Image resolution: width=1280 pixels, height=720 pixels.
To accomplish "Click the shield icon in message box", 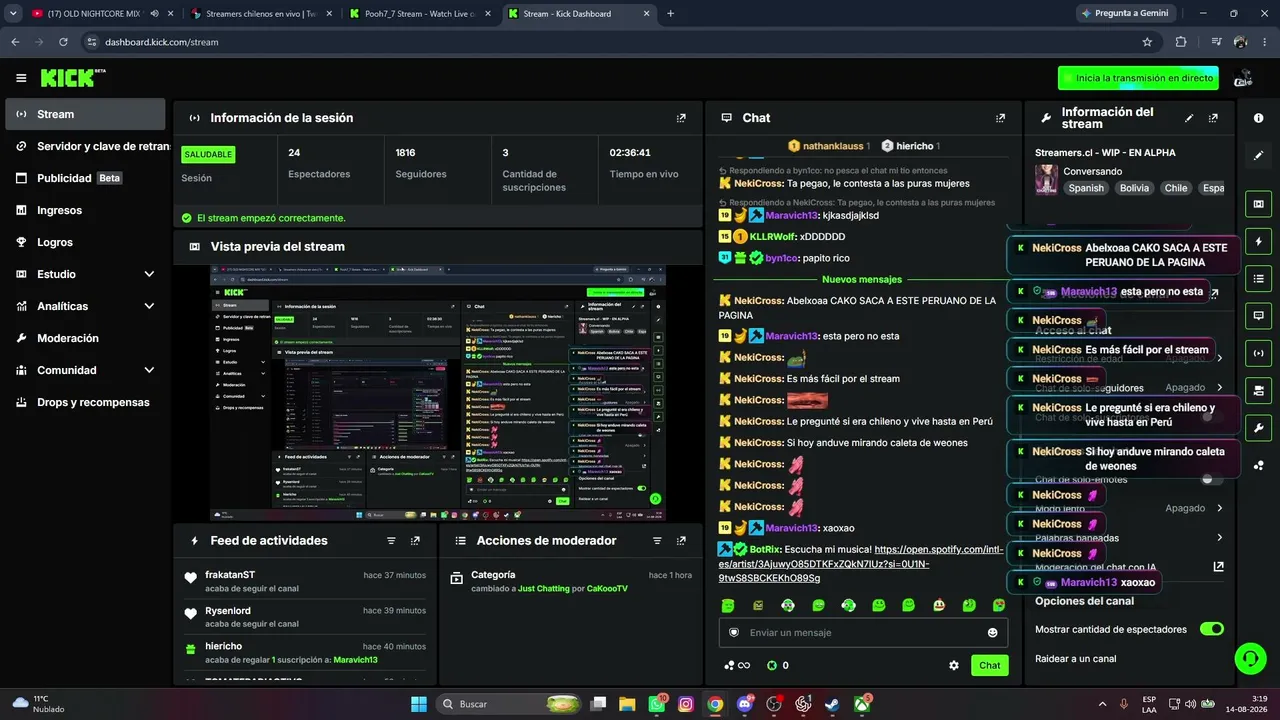I will pos(734,633).
